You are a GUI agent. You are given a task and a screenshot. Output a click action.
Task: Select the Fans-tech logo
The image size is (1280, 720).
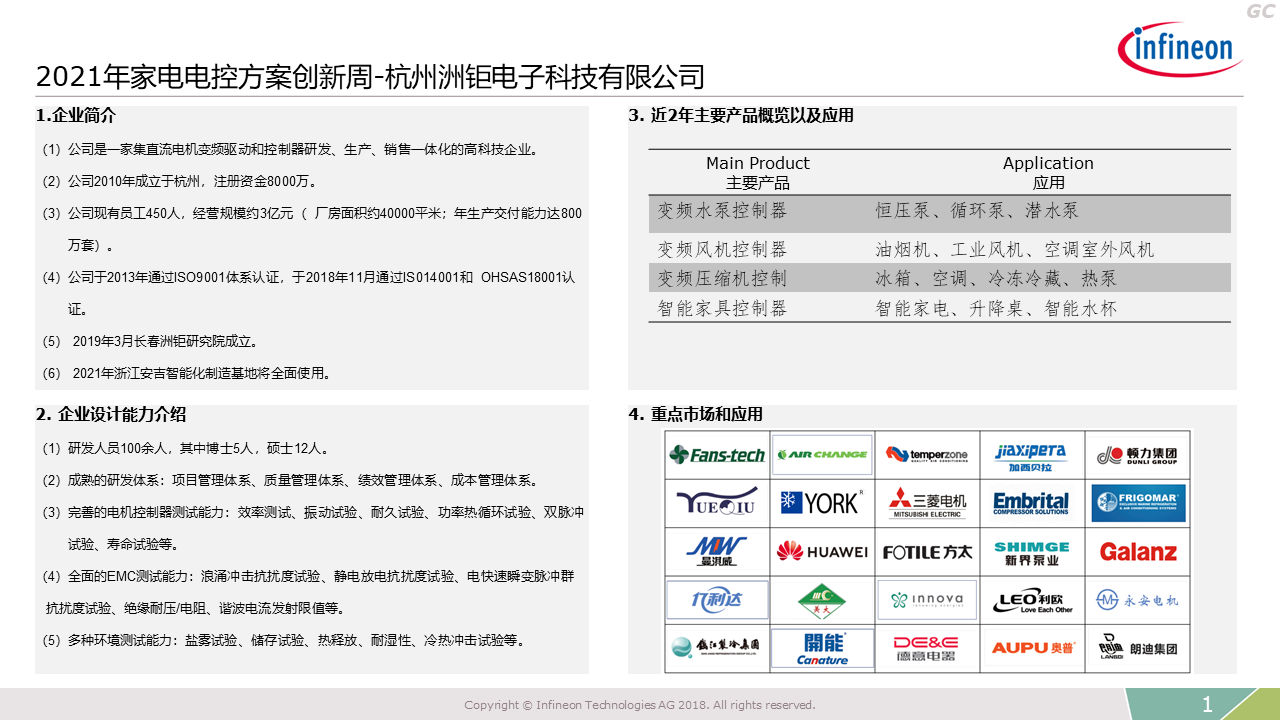point(717,455)
